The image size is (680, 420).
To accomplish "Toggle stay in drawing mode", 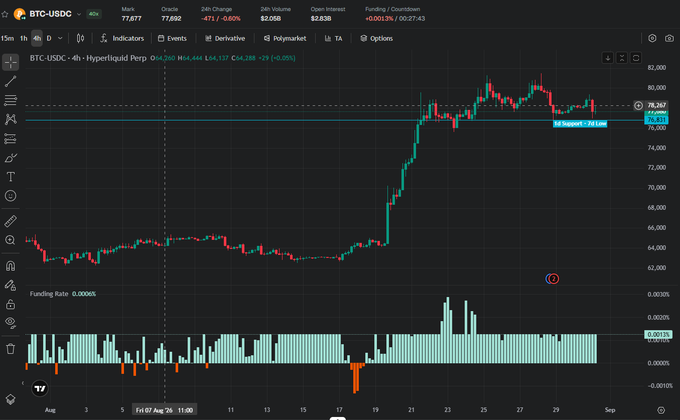I will tap(10, 285).
